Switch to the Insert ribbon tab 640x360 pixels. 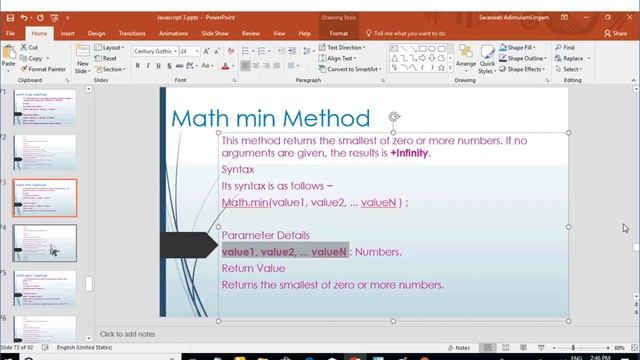click(x=68, y=33)
